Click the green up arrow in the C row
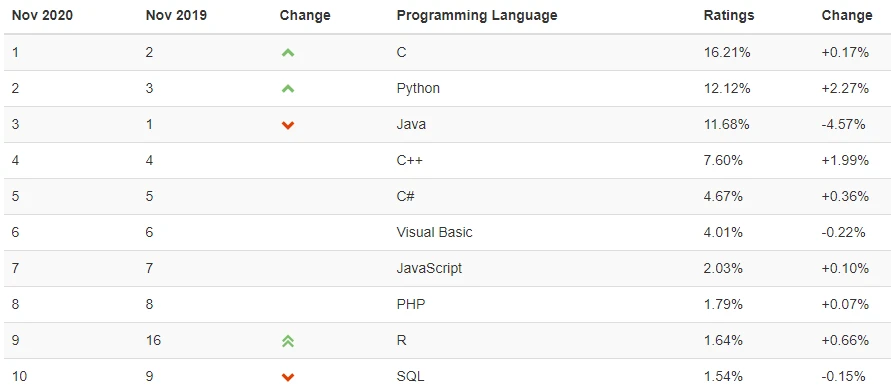The height and width of the screenshot is (391, 891). click(x=288, y=53)
